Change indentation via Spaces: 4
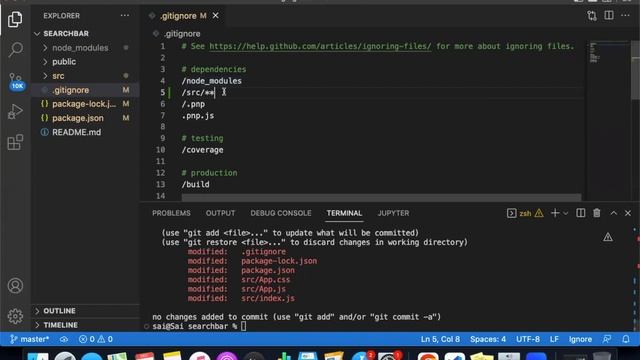This screenshot has height=360, width=640. [488, 339]
